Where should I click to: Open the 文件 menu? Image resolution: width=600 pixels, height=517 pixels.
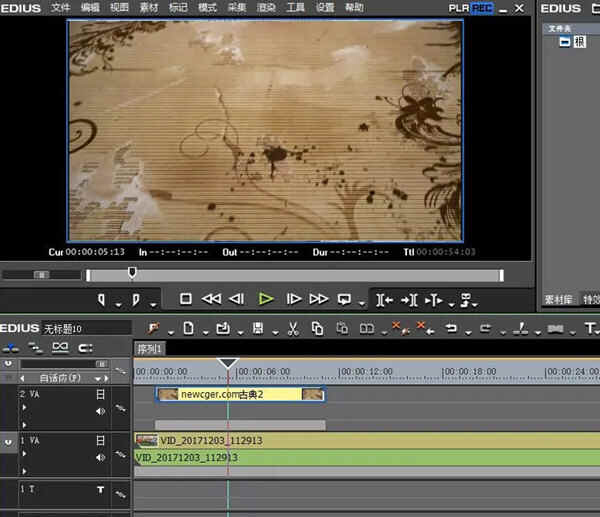[61, 7]
